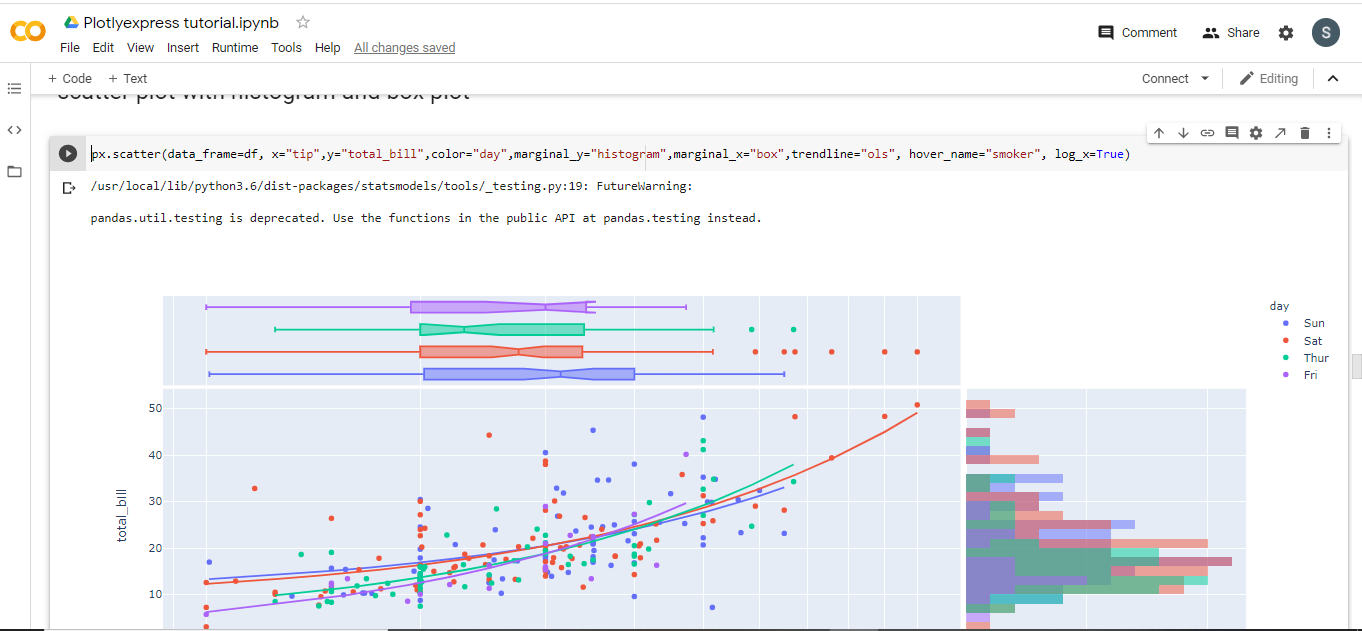Move the cell up

click(1159, 133)
